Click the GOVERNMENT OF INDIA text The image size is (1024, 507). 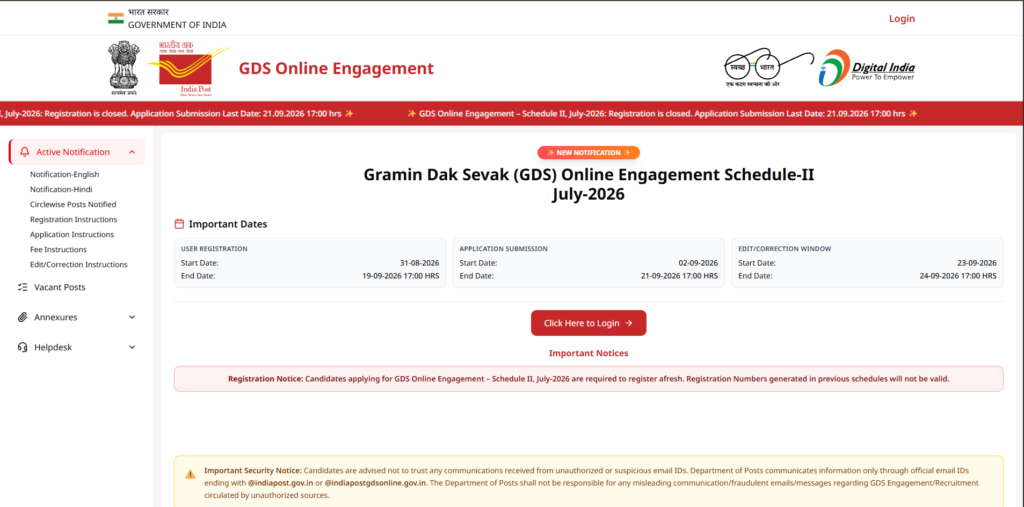pos(177,25)
